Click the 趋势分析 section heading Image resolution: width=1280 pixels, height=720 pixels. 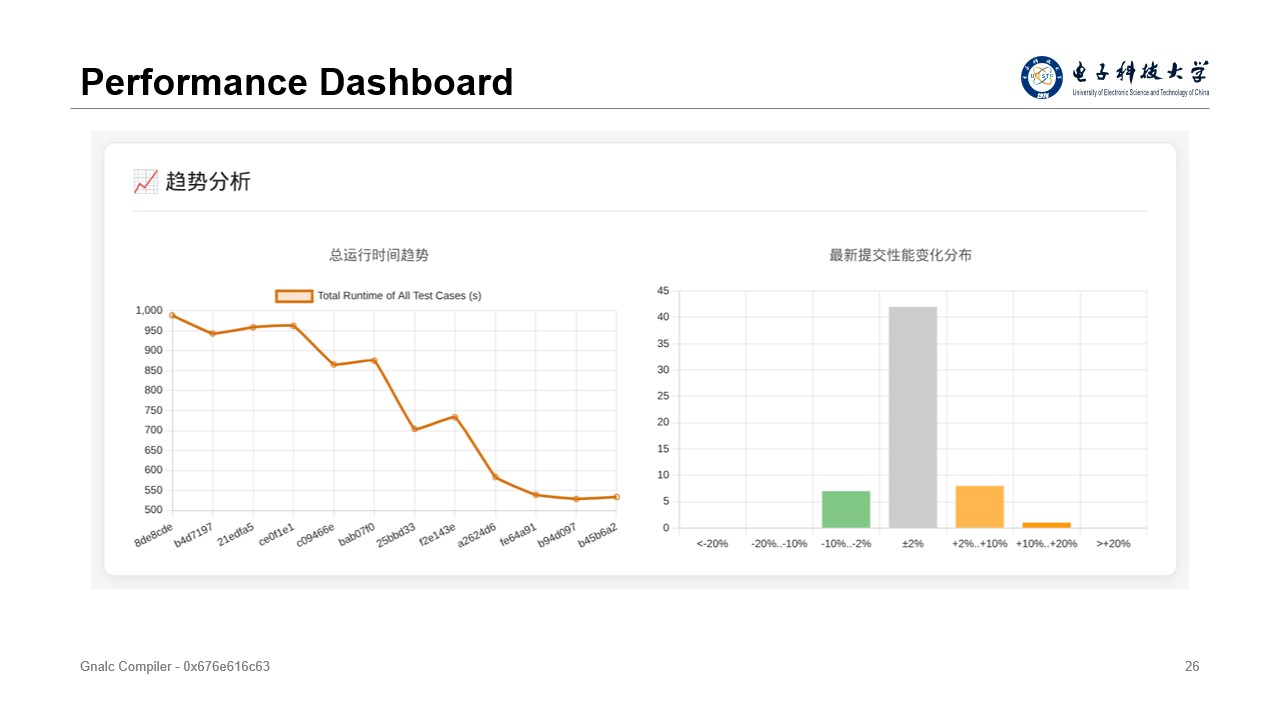208,182
